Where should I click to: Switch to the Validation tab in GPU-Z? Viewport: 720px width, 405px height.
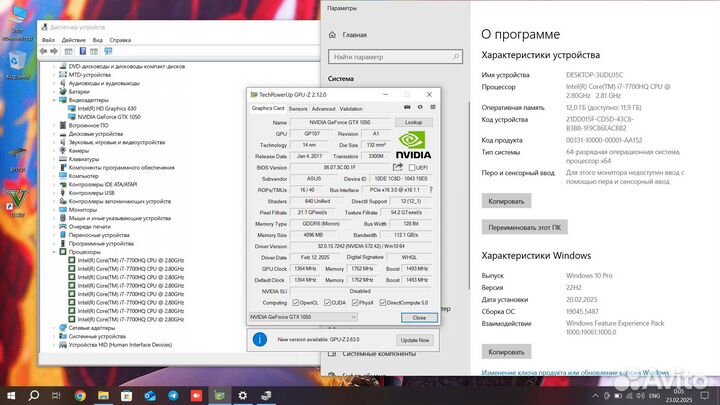[x=351, y=109]
